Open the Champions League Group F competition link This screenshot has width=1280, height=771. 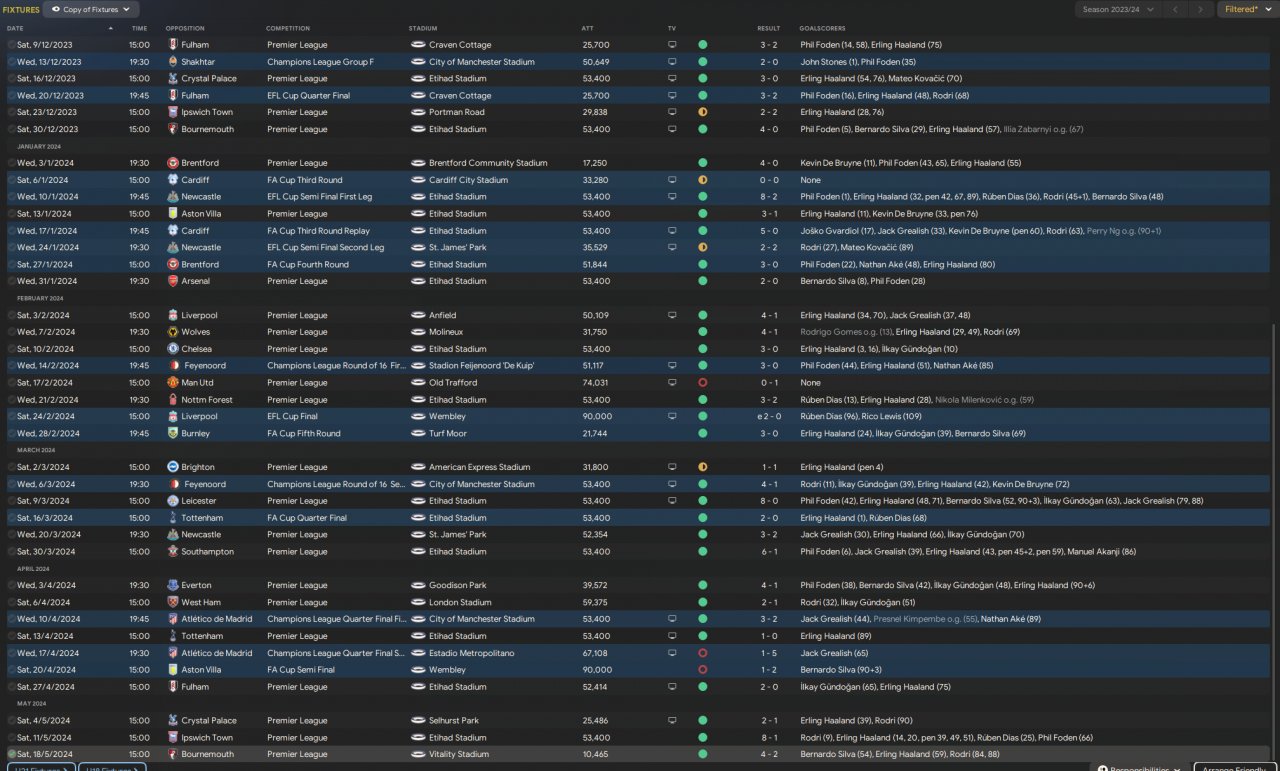(x=320, y=62)
